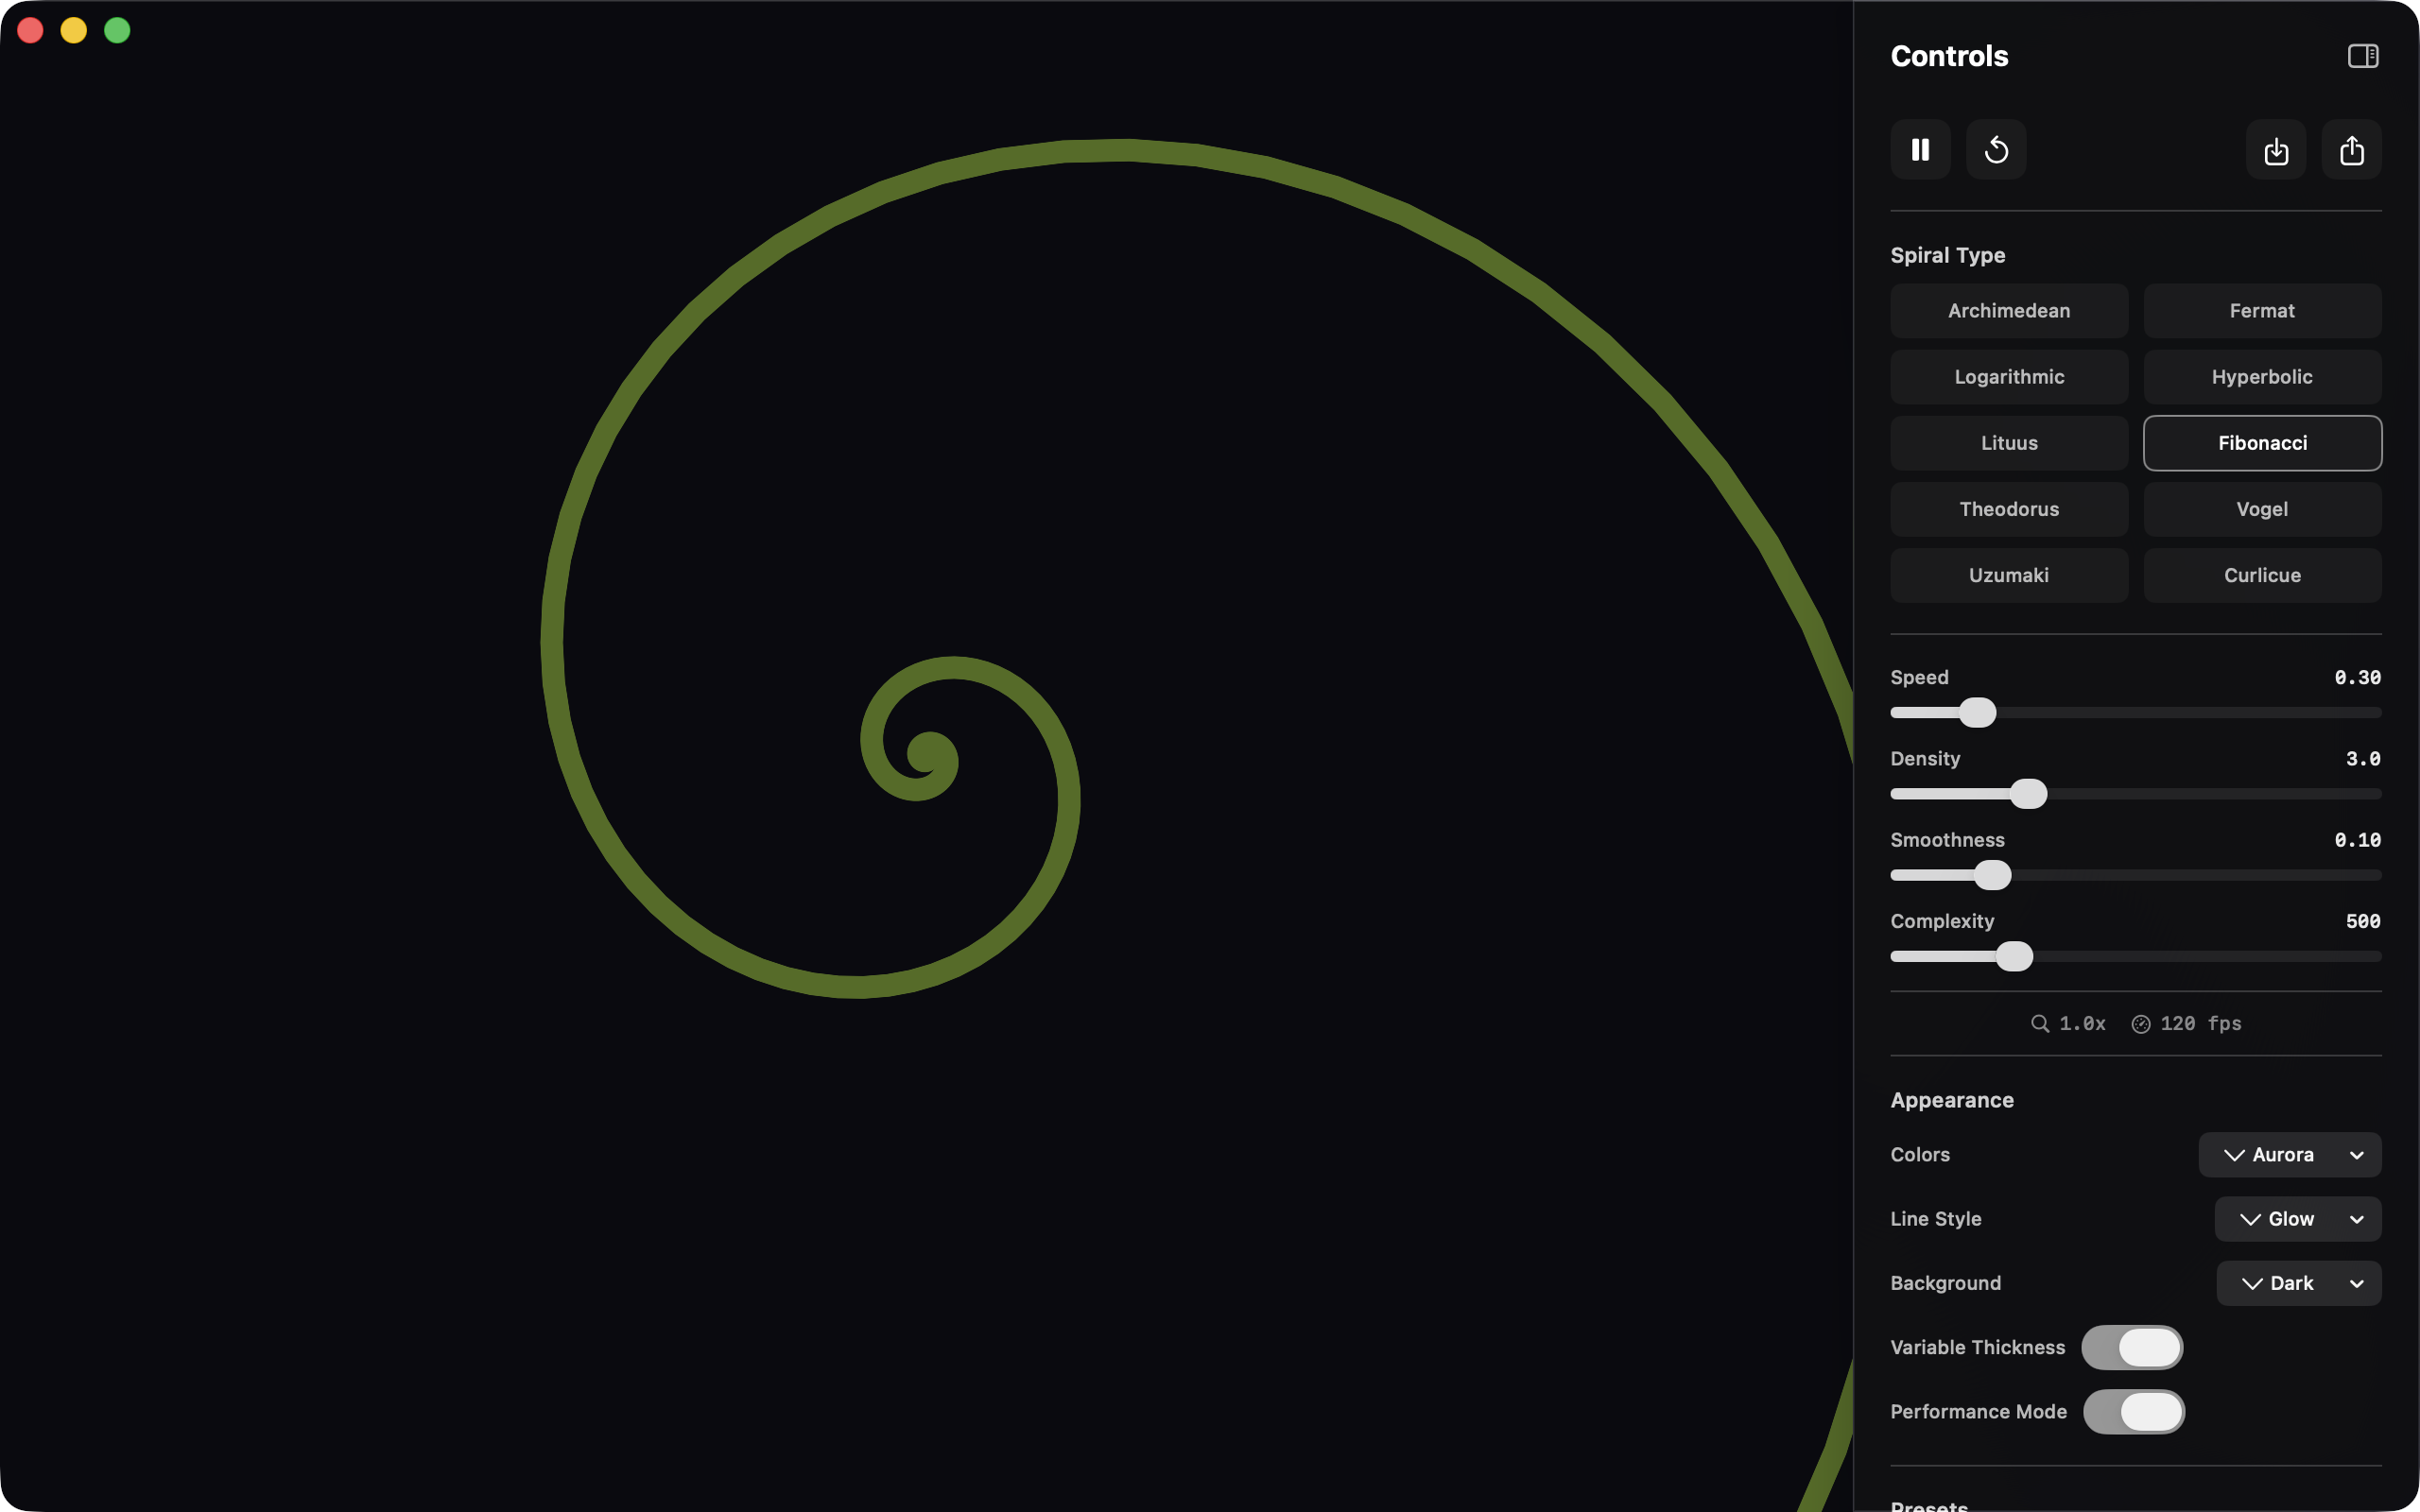
Task: Click the export/download icon
Action: [x=2275, y=149]
